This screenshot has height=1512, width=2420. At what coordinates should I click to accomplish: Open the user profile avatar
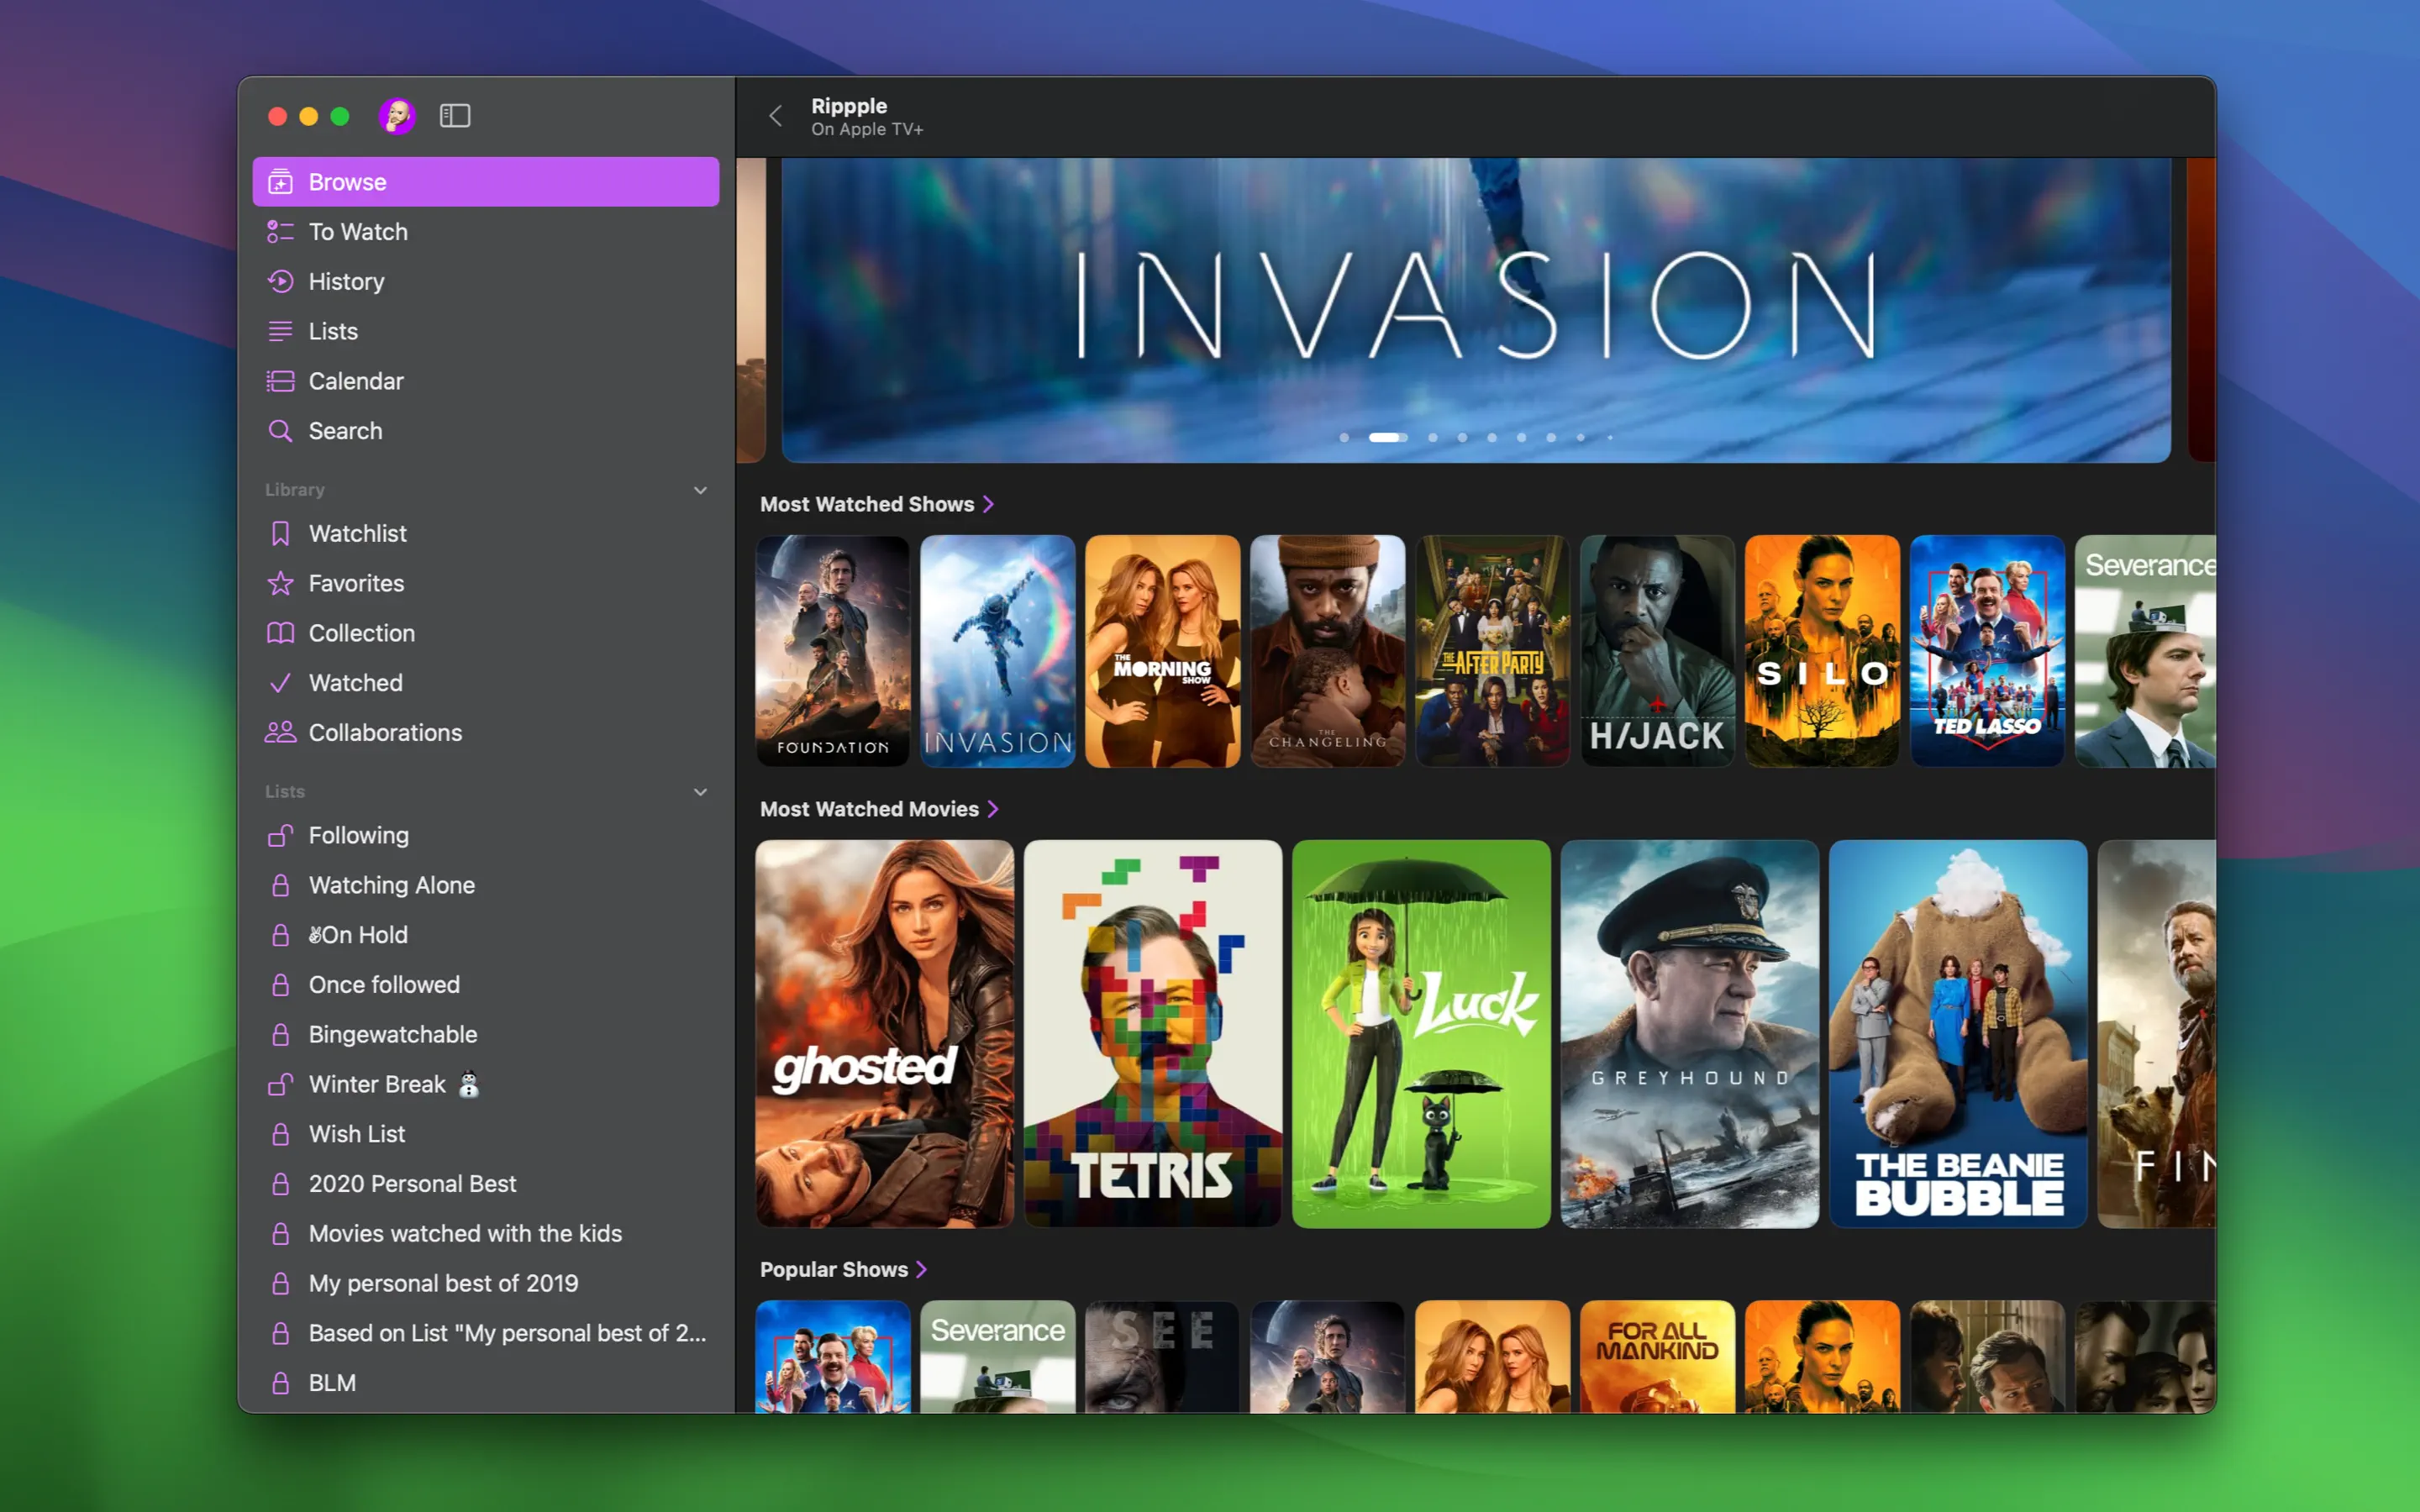click(x=397, y=116)
